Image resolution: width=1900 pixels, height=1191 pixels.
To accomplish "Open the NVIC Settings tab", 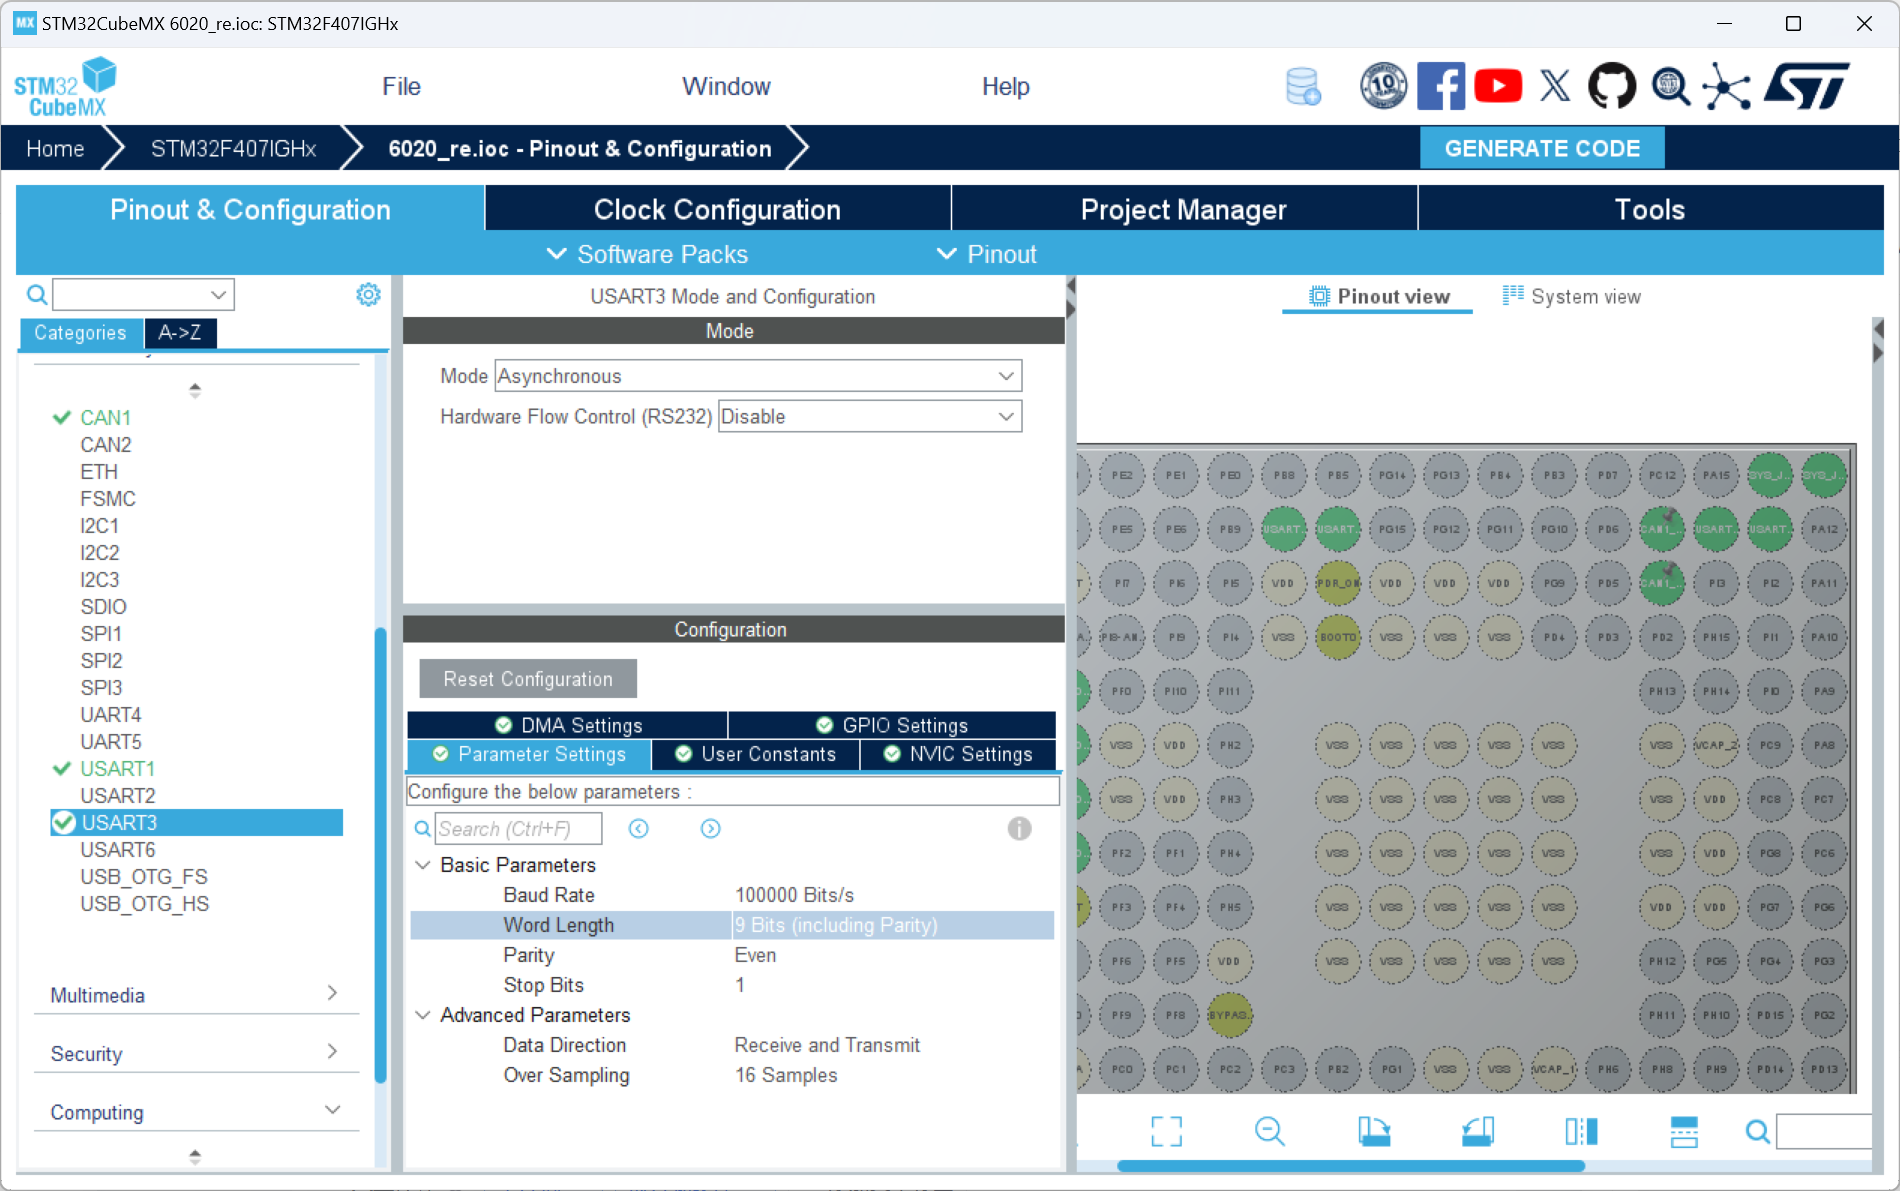I will 958,754.
